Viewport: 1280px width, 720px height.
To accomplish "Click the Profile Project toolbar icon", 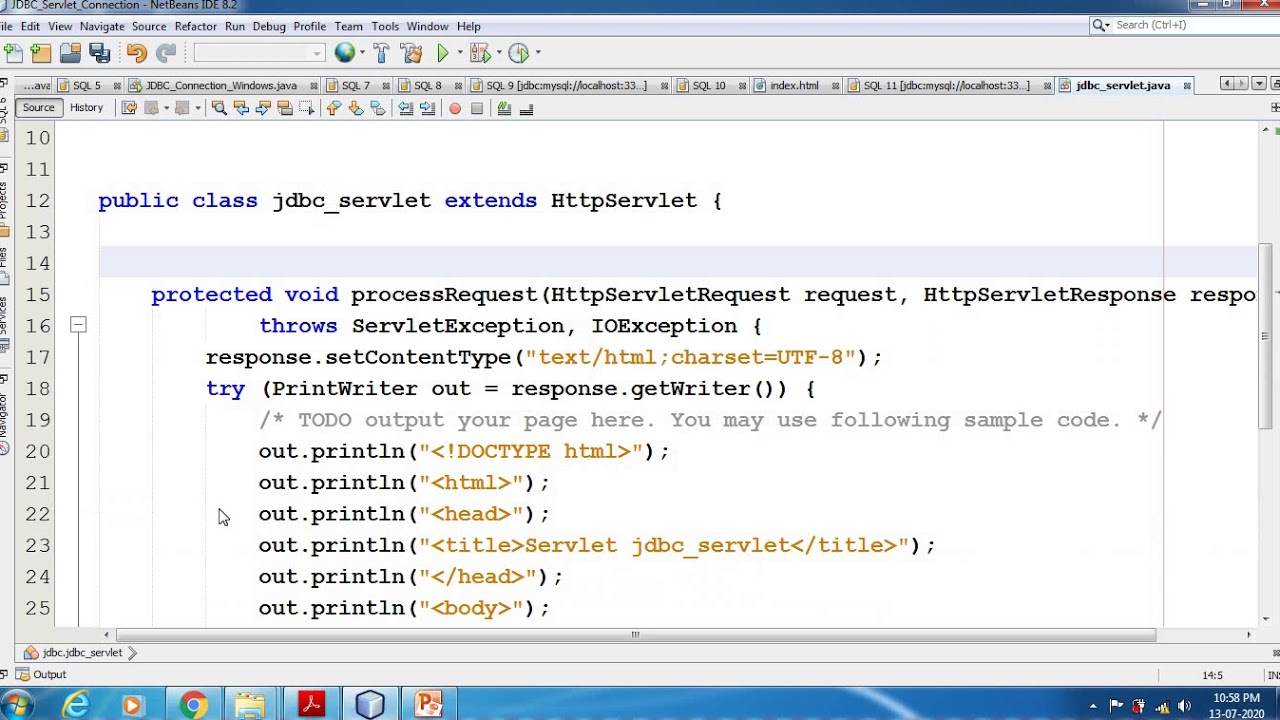I will (518, 52).
